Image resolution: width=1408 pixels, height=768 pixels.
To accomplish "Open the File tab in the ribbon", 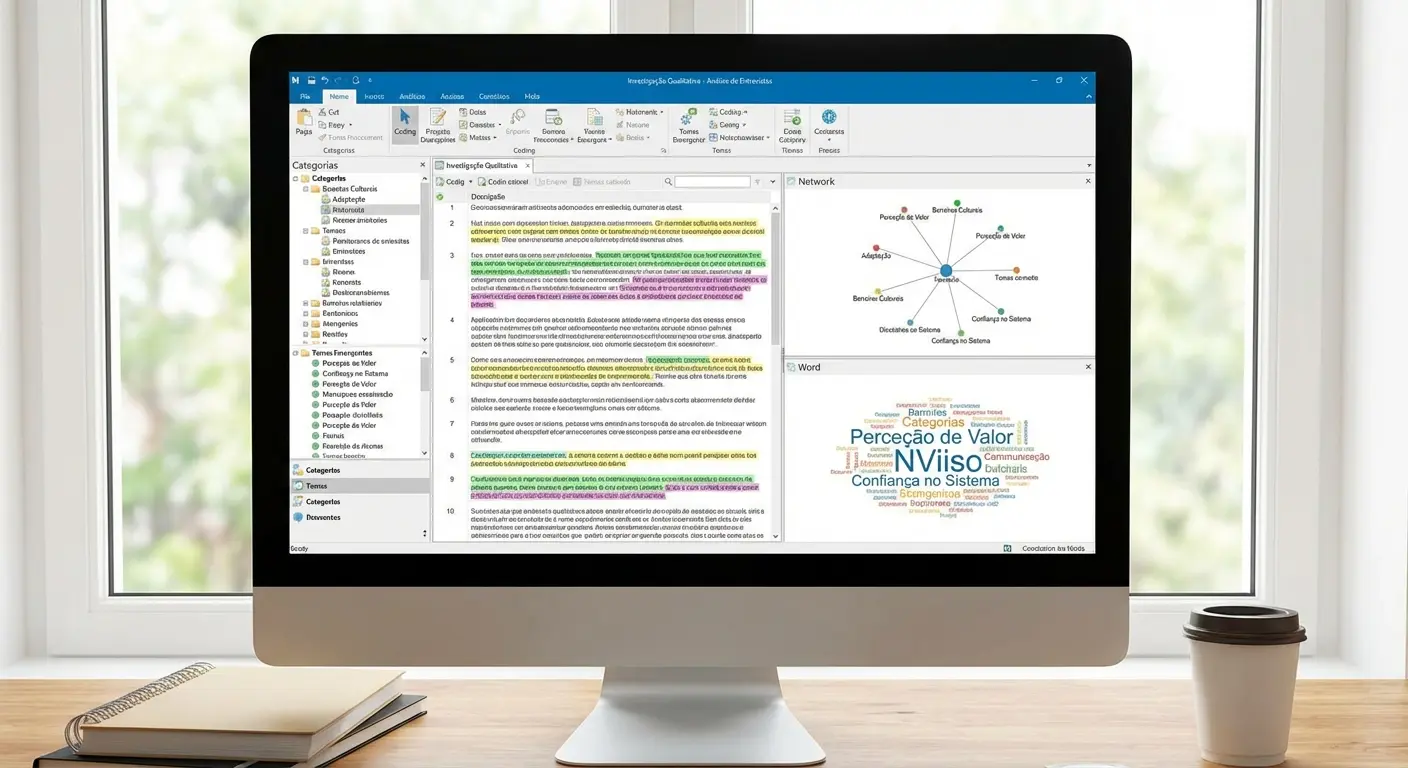I will coord(304,96).
